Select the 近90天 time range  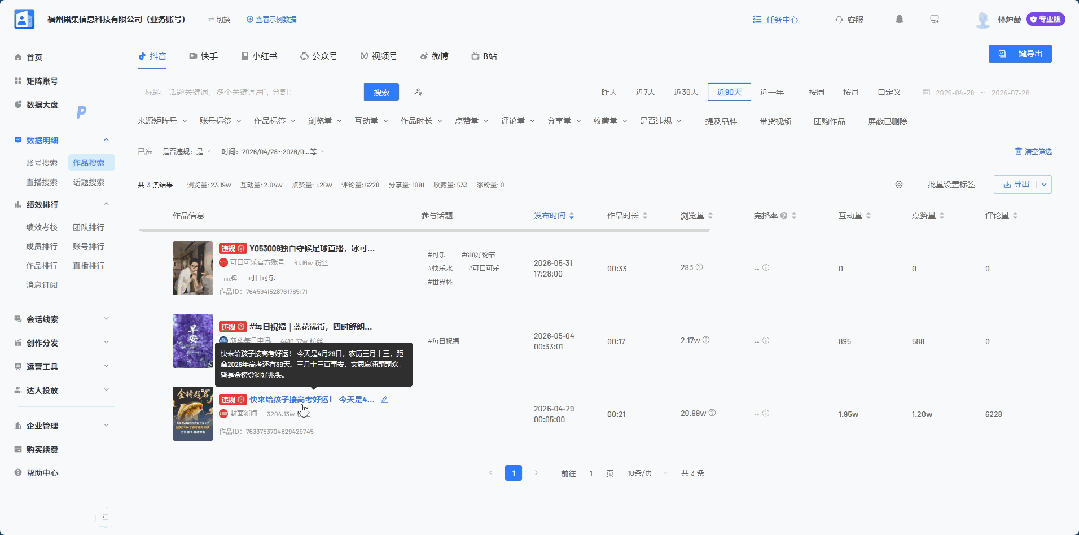tap(729, 92)
